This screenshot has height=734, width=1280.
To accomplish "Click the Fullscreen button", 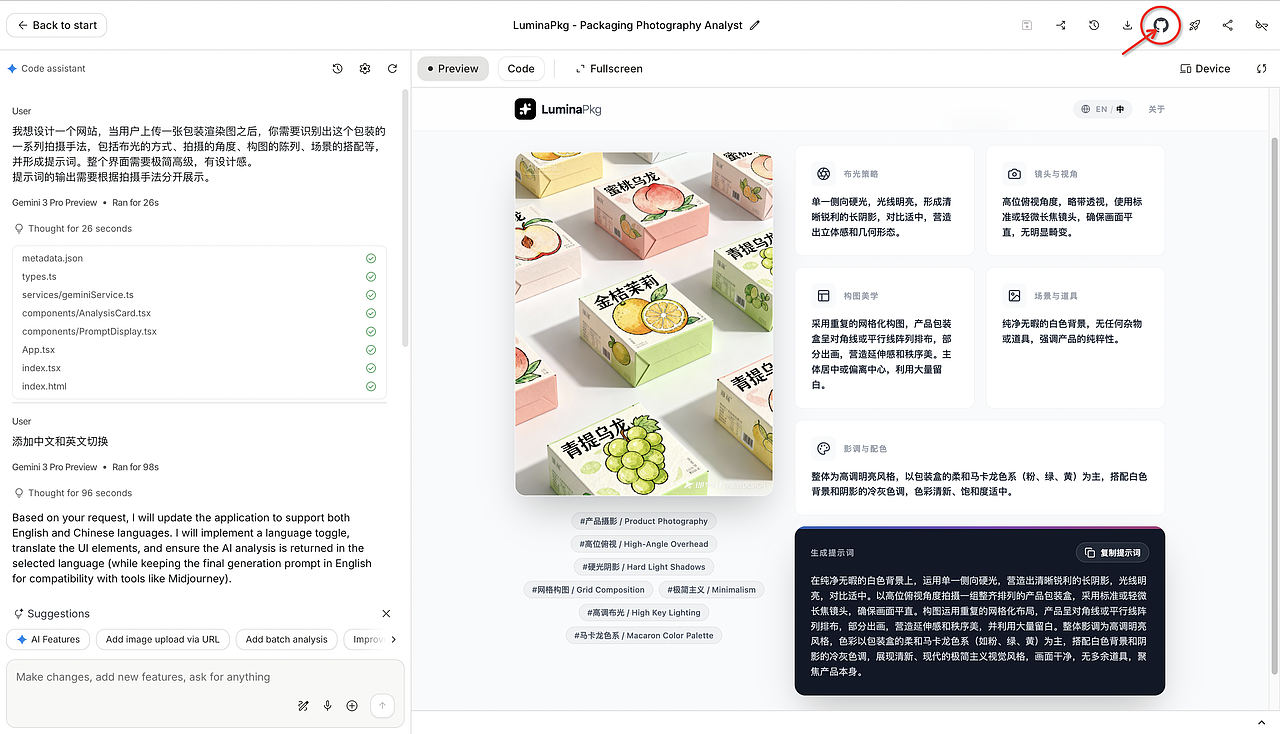I will pyautogui.click(x=608, y=68).
